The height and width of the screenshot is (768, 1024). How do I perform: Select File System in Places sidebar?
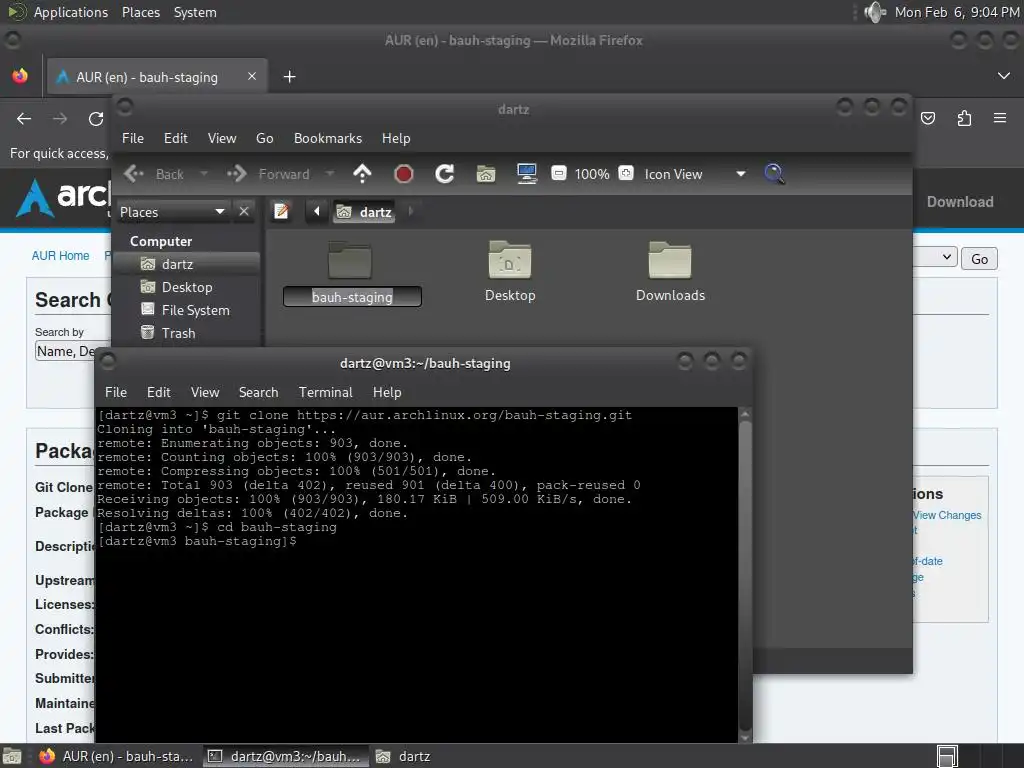[187, 310]
